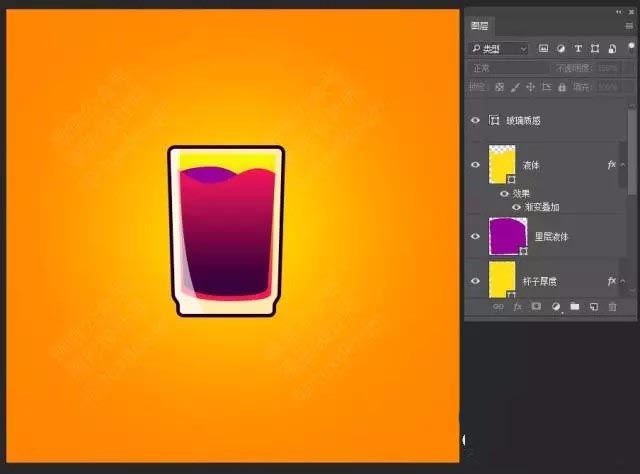Hide the 杯子厚度 layer eye
The image size is (640, 474).
475,281
